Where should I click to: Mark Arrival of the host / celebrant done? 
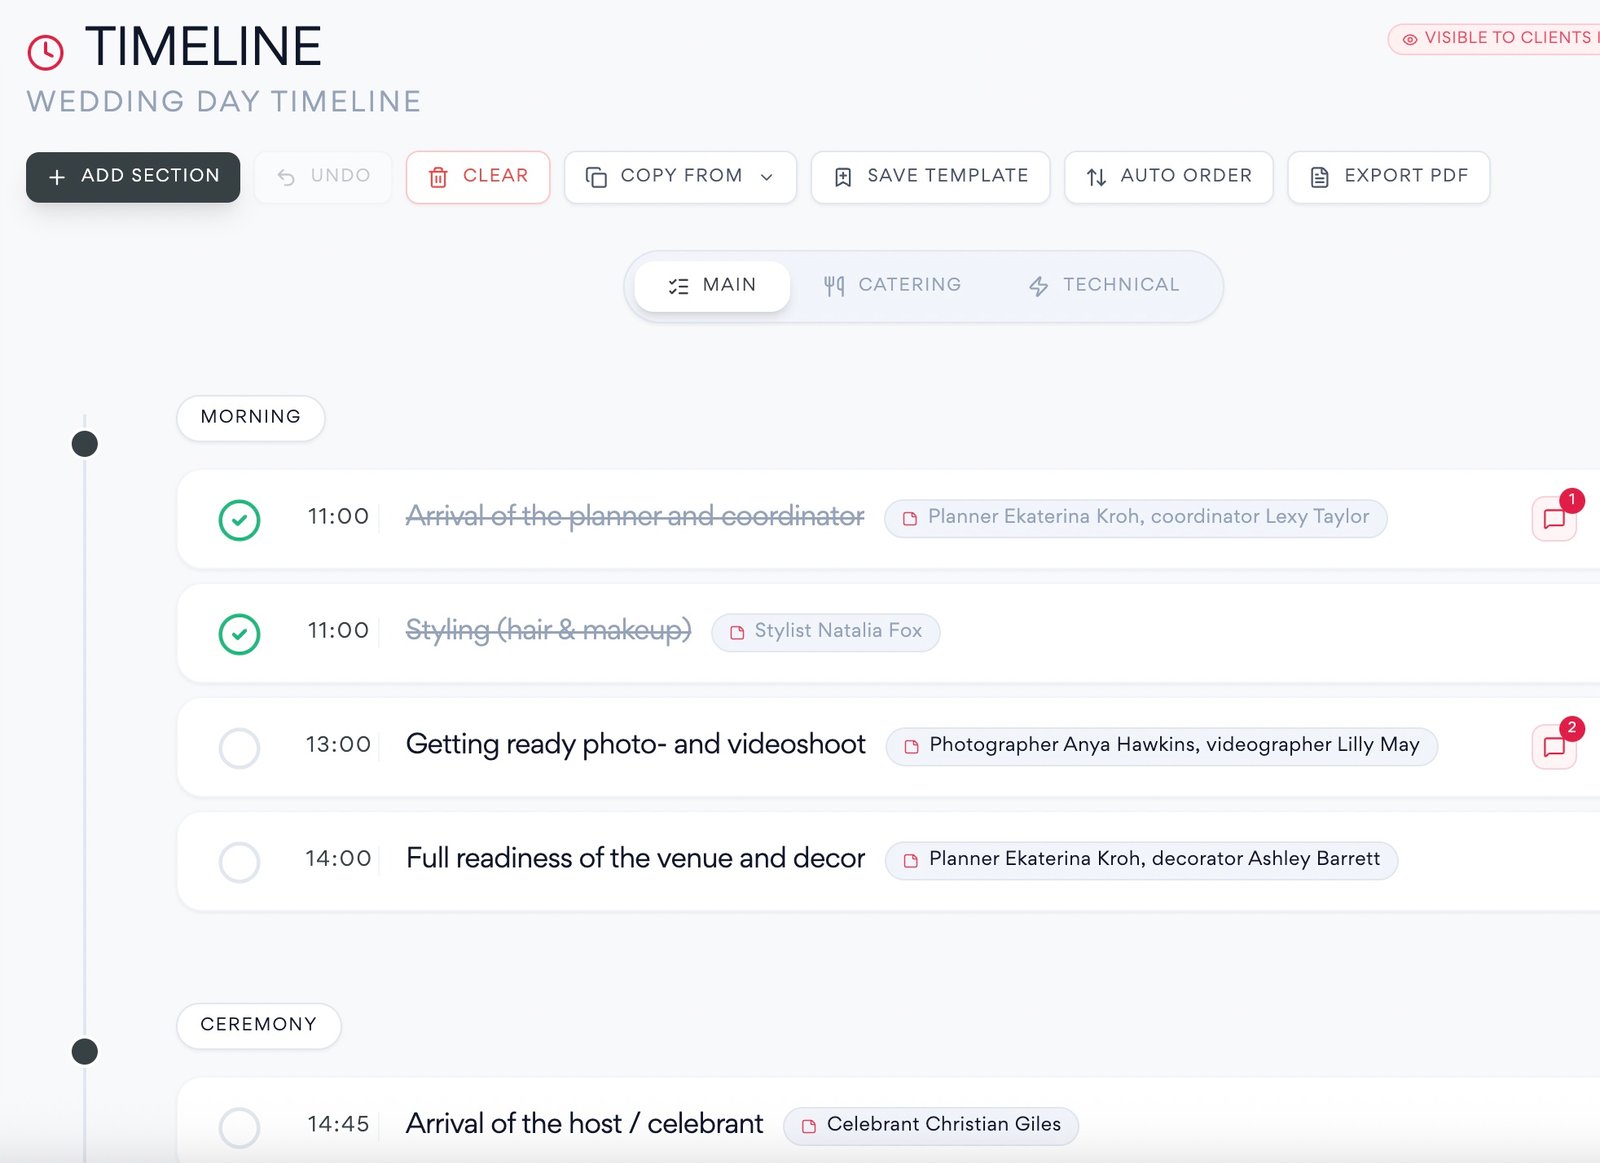(x=240, y=1127)
